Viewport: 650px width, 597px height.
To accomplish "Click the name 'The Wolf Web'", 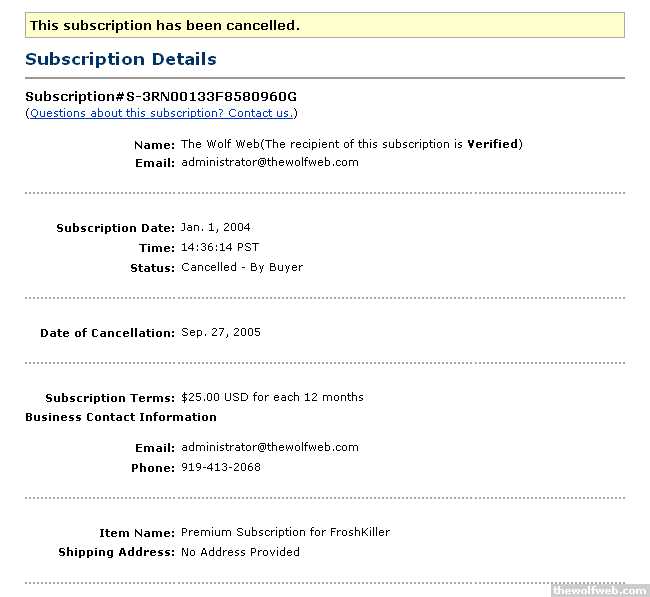I will click(217, 144).
